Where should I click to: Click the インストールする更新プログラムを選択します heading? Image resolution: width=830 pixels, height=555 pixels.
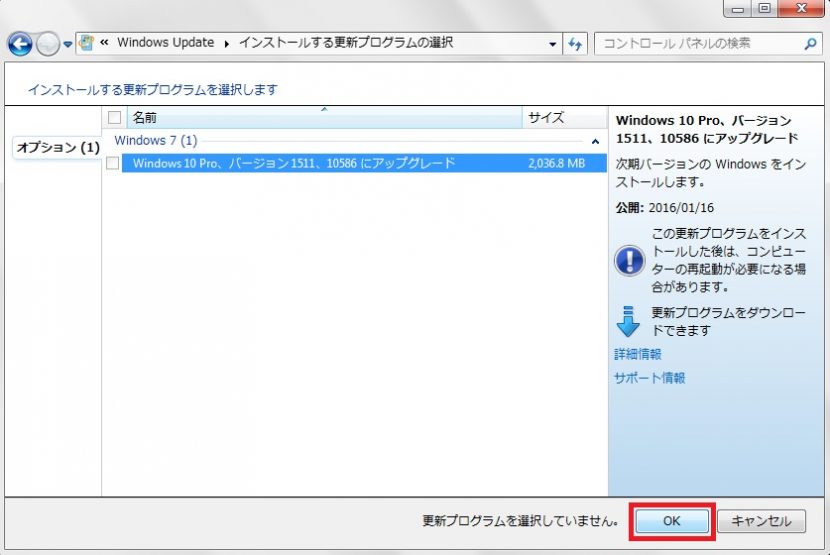153,89
